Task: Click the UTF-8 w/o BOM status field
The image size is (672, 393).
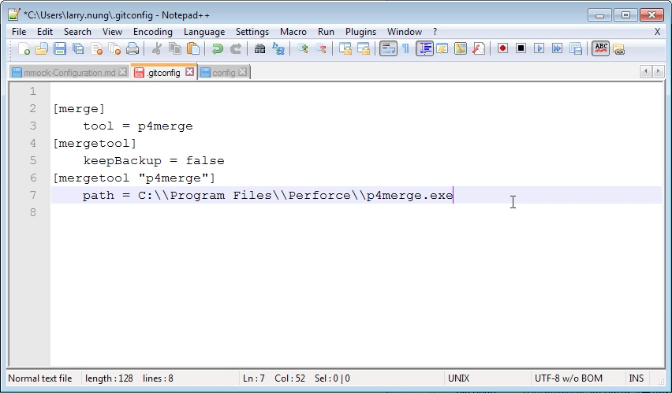Action: (x=568, y=378)
